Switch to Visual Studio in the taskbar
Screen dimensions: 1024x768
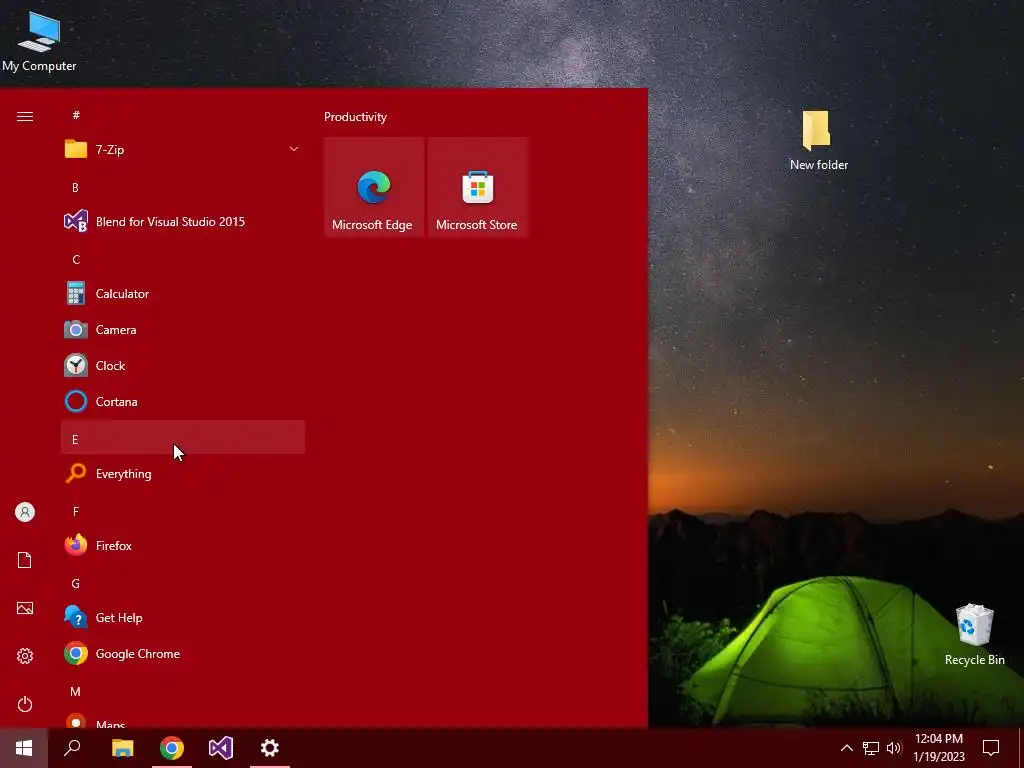(221, 748)
